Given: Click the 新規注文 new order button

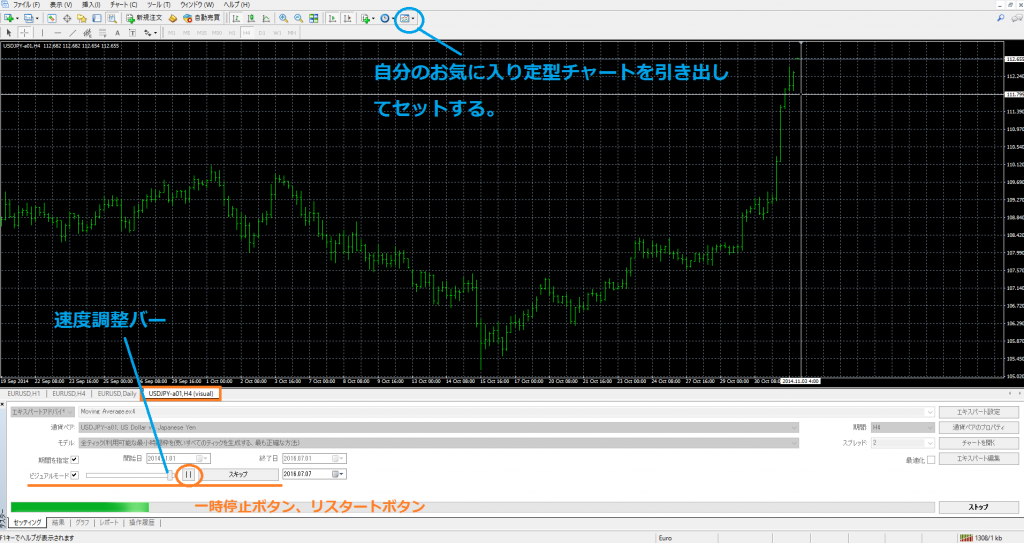Looking at the screenshot, I should pos(144,18).
